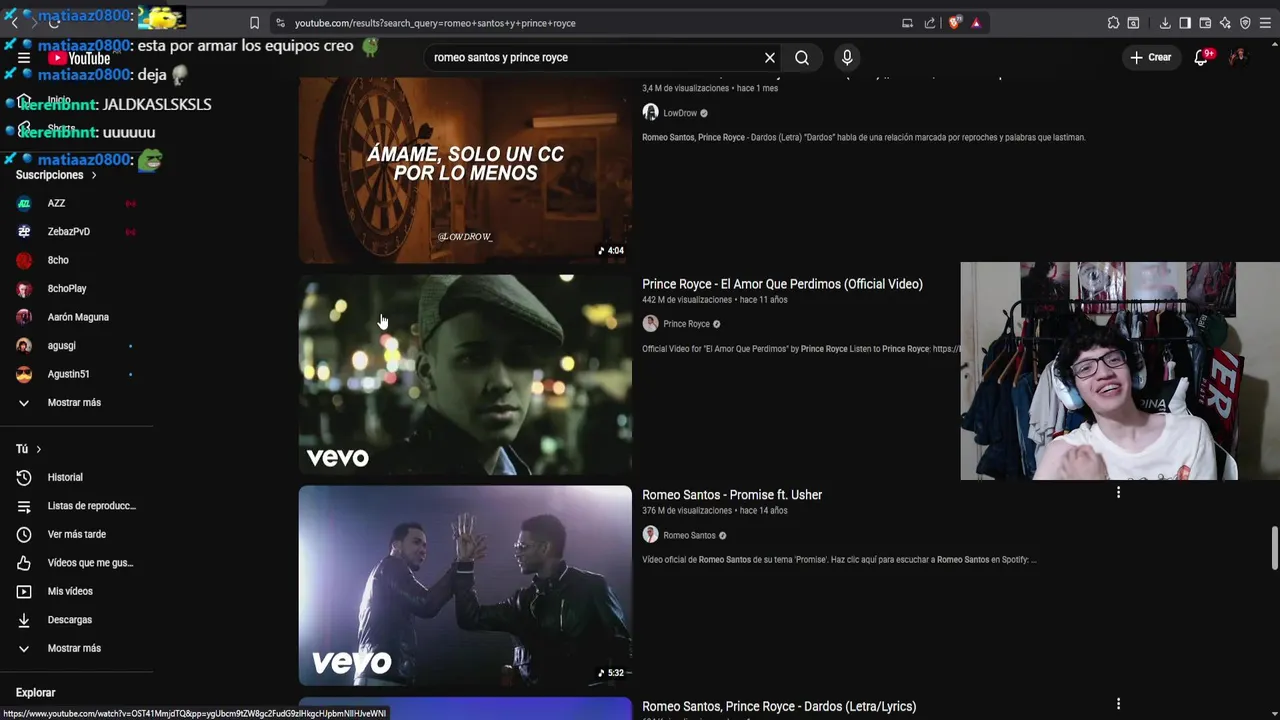The image size is (1280, 720).
Task: Open the YouTube hamburger guide menu
Action: coord(24,58)
